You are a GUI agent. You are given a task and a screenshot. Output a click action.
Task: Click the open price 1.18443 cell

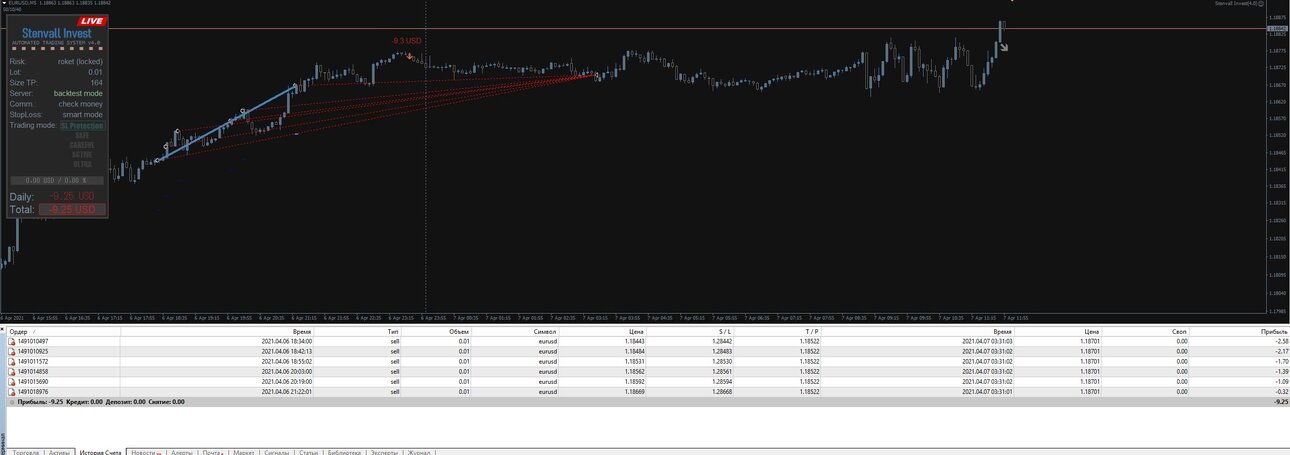(x=635, y=341)
